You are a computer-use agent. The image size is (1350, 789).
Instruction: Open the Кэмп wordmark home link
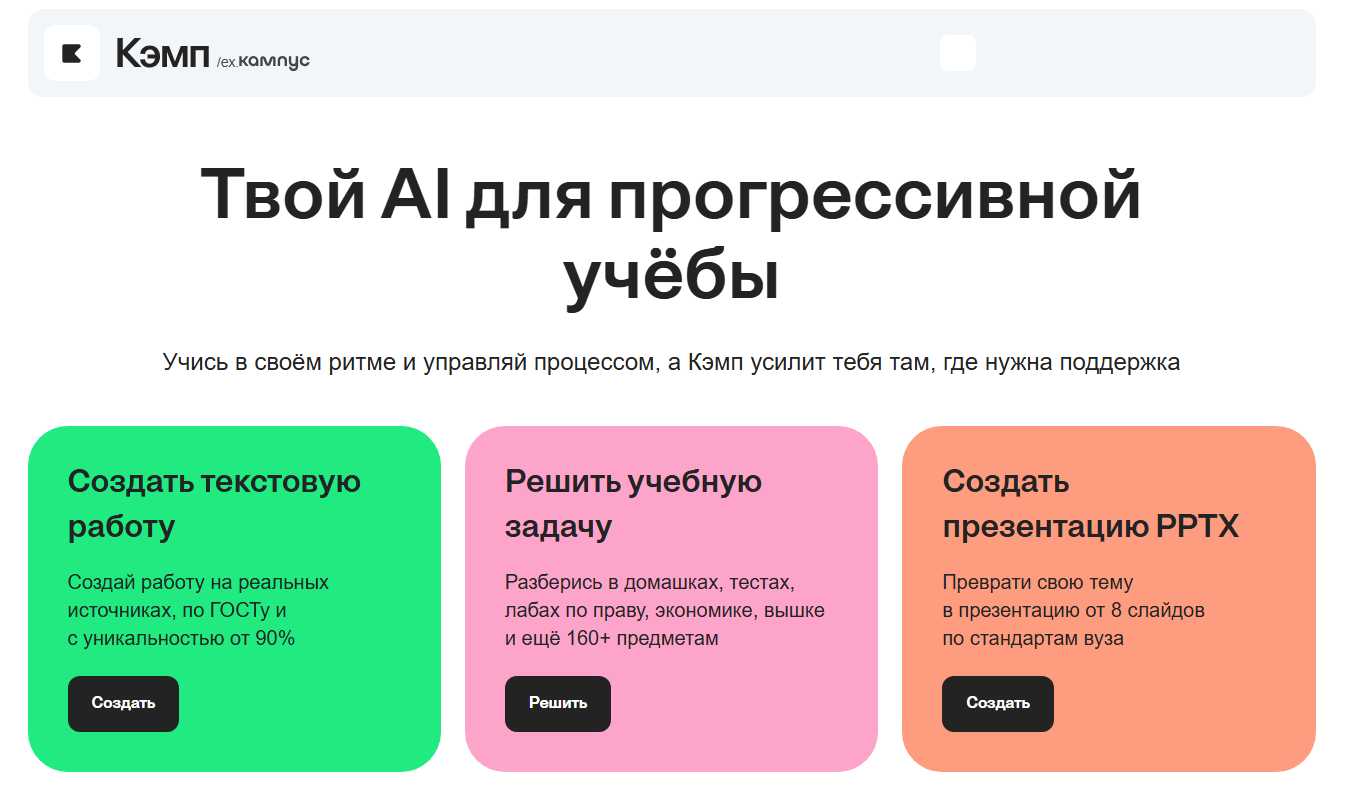click(160, 53)
